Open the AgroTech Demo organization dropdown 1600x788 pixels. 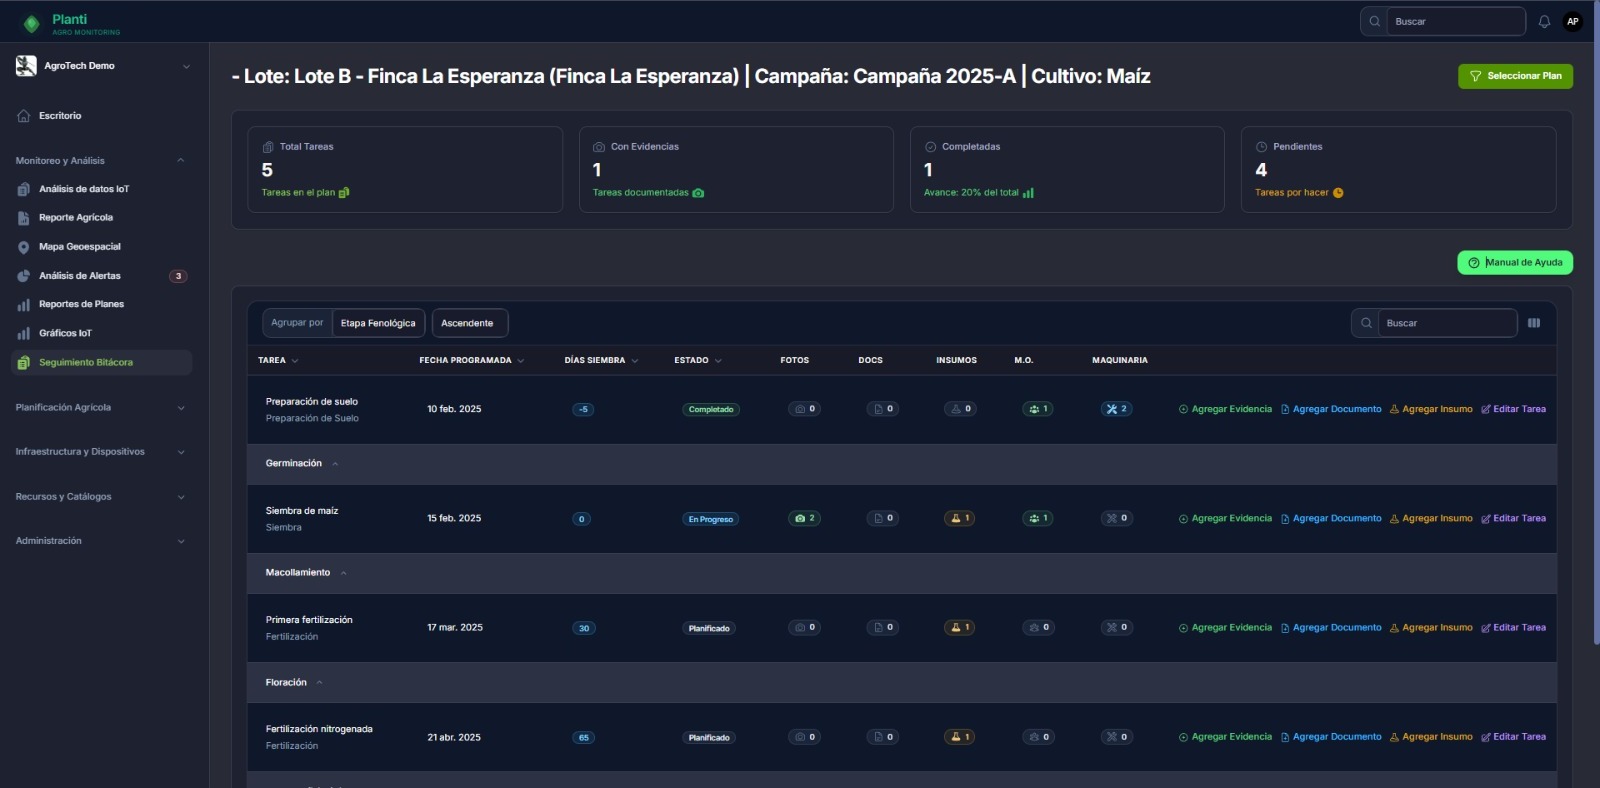(x=102, y=66)
